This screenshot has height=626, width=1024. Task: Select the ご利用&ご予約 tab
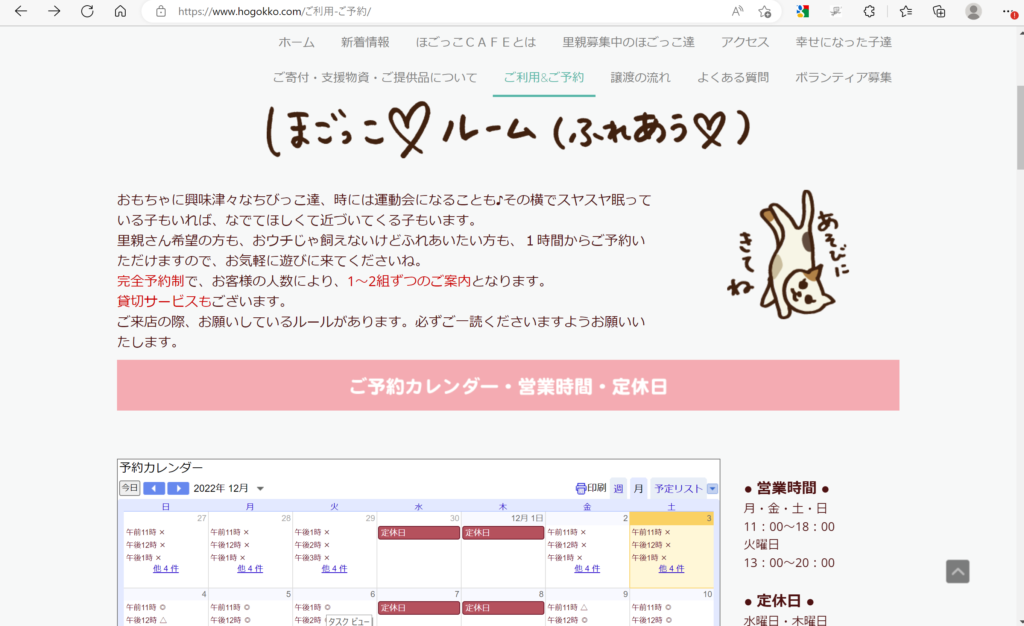click(544, 77)
